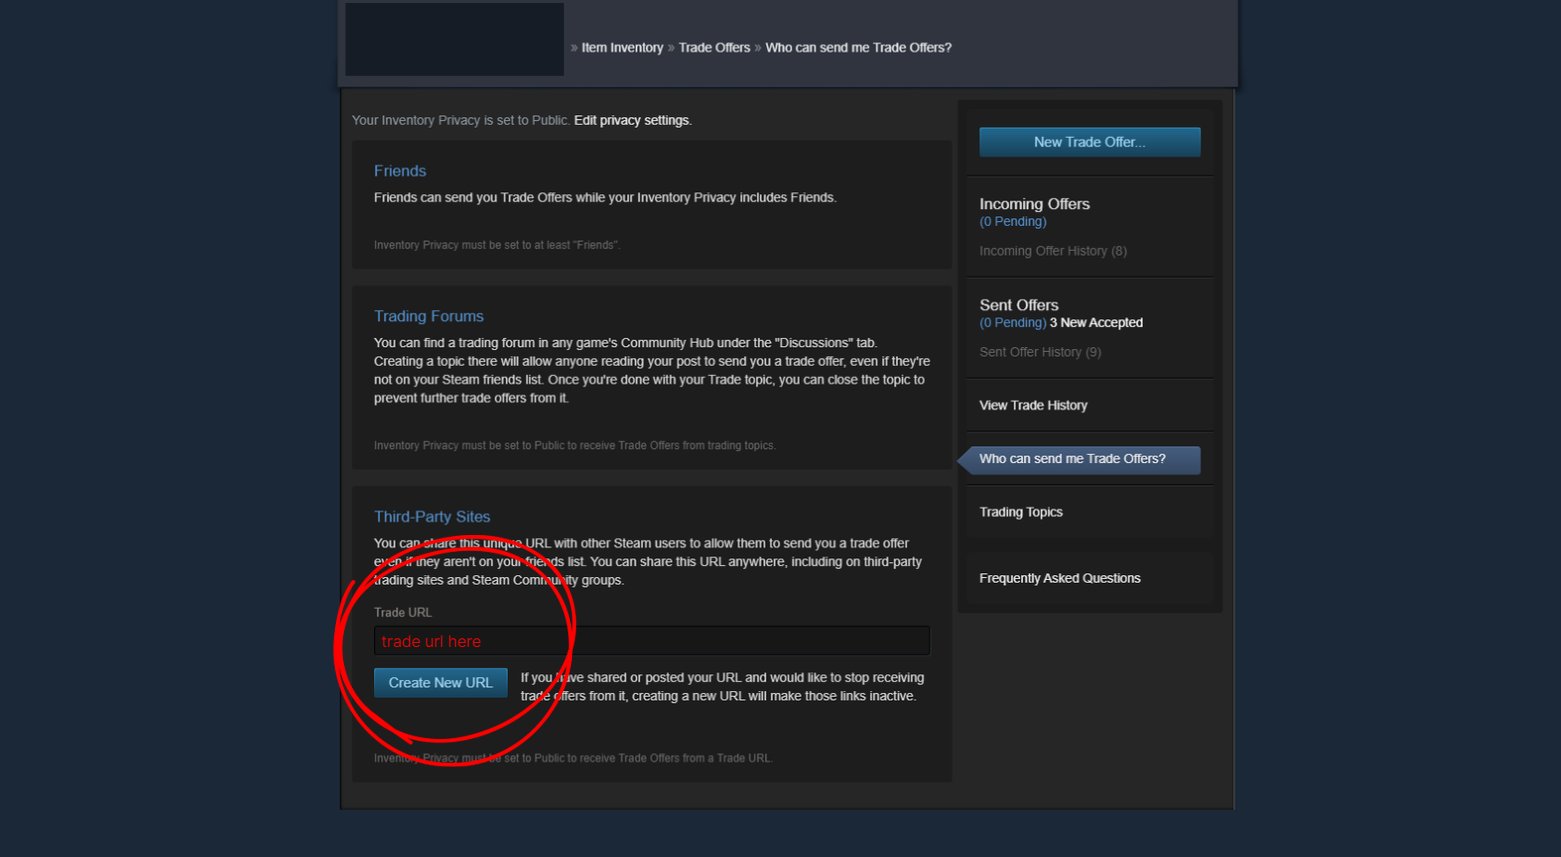Open Incoming Offer History (8)

[x=1052, y=251]
